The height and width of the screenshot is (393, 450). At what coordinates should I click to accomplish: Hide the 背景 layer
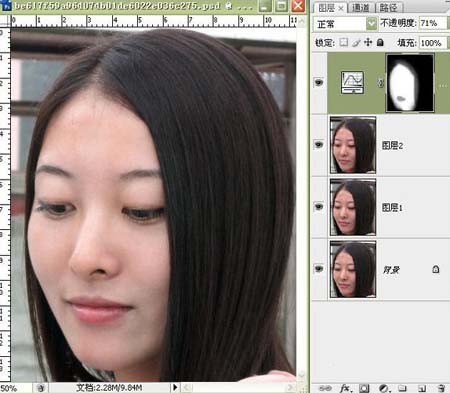pyautogui.click(x=319, y=269)
